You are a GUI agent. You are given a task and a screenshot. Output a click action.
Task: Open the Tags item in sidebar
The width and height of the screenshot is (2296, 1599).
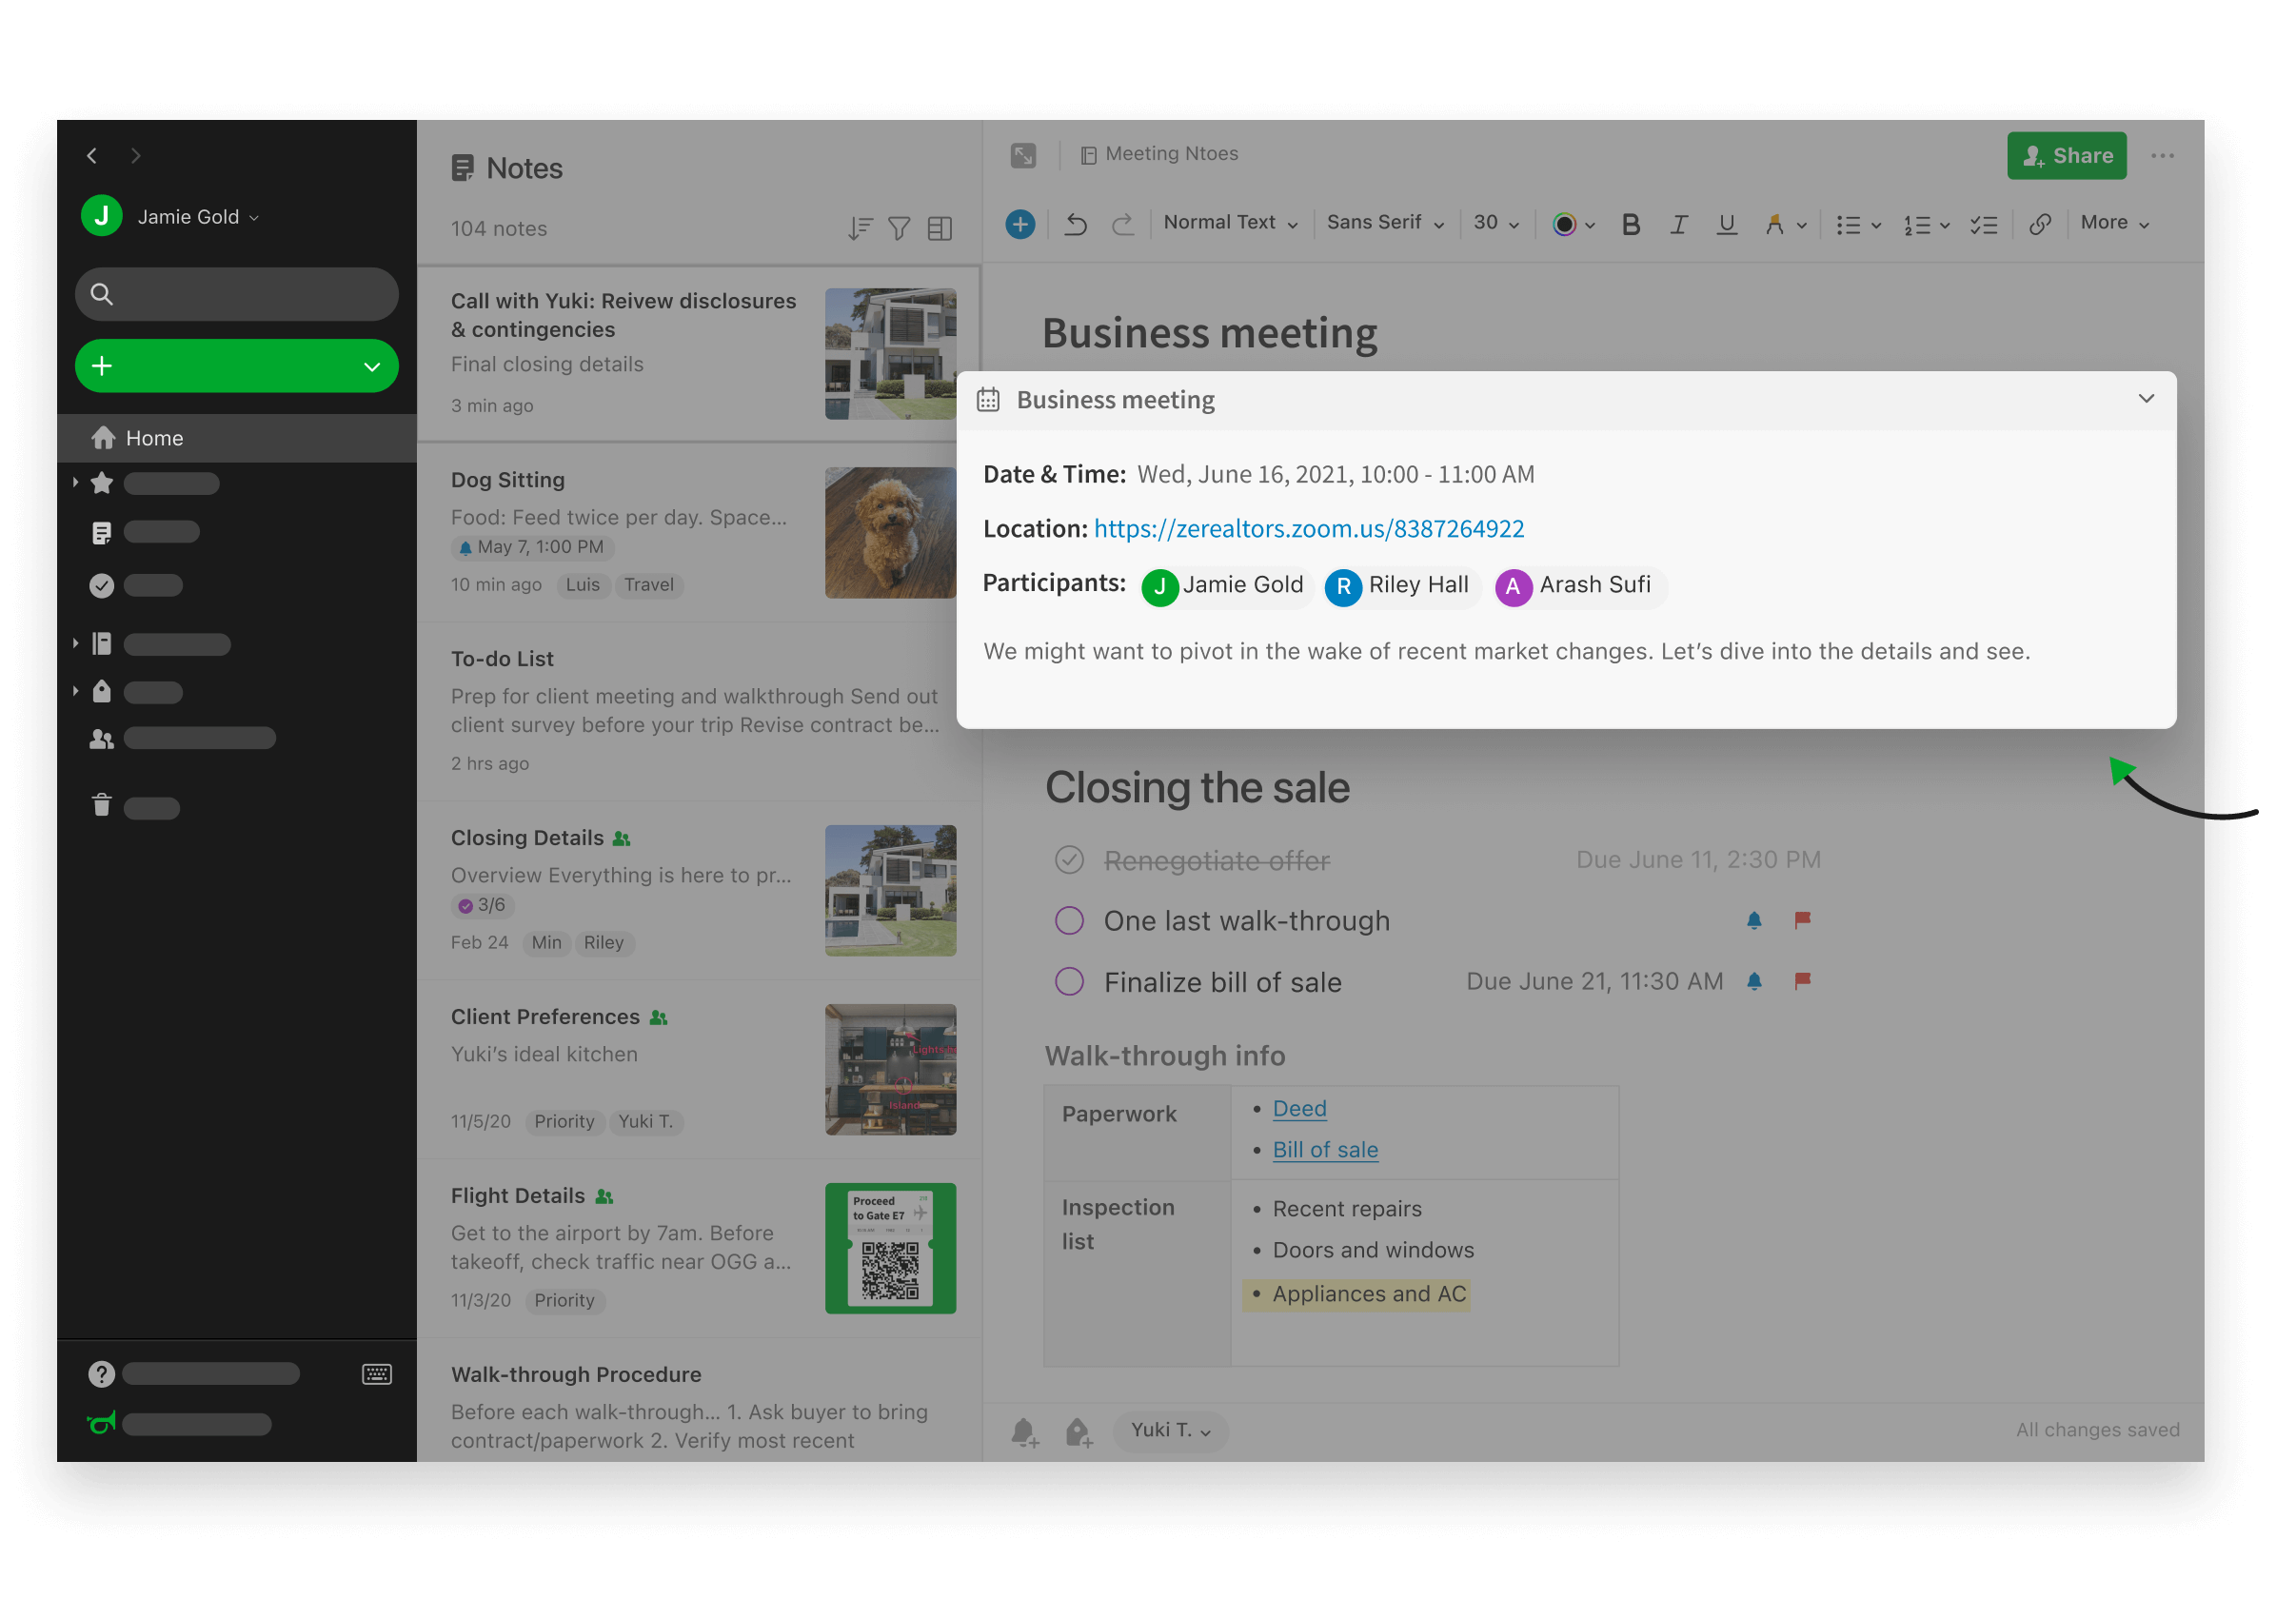click(x=102, y=691)
